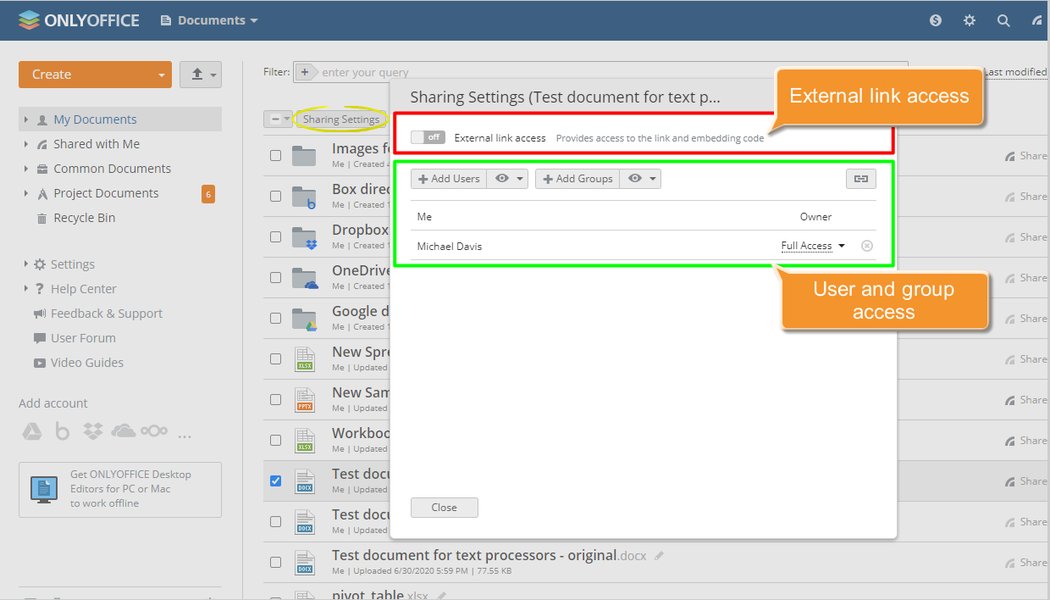
Task: Check the Images folder checkbox
Action: point(275,155)
